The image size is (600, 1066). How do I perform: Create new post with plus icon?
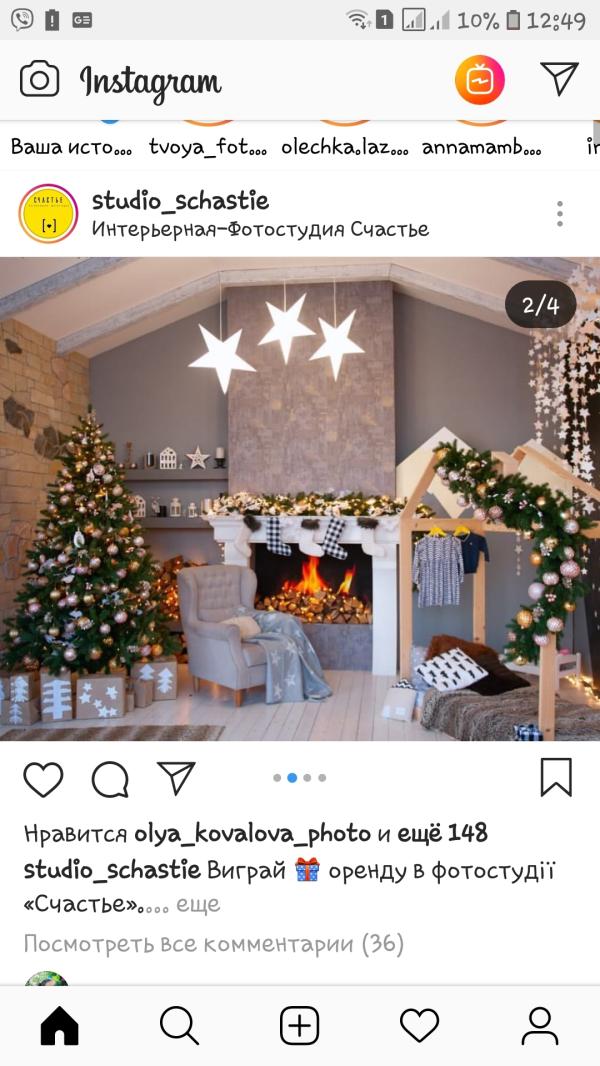300,1025
